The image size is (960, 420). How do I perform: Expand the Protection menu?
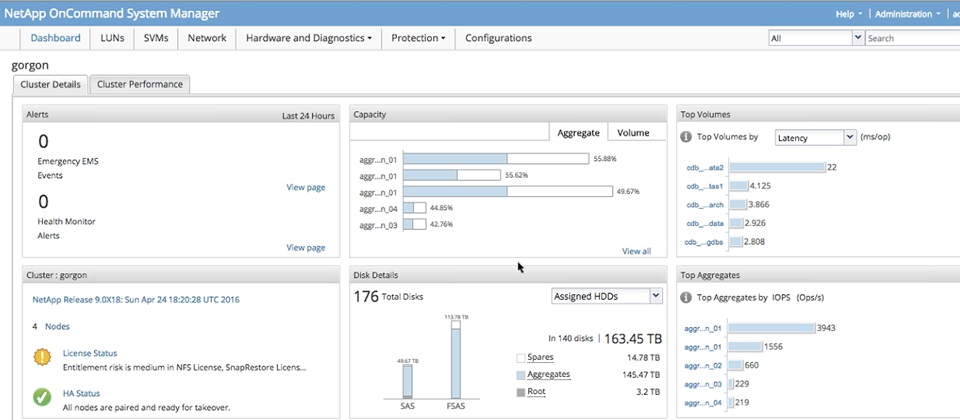pos(419,38)
